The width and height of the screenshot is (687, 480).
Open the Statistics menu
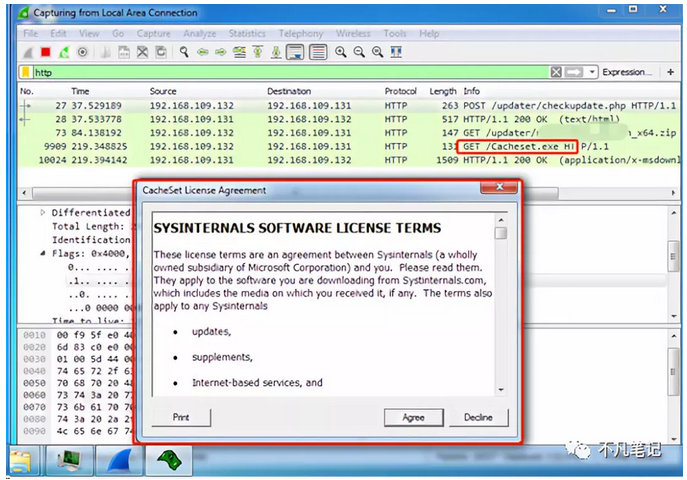coord(247,34)
